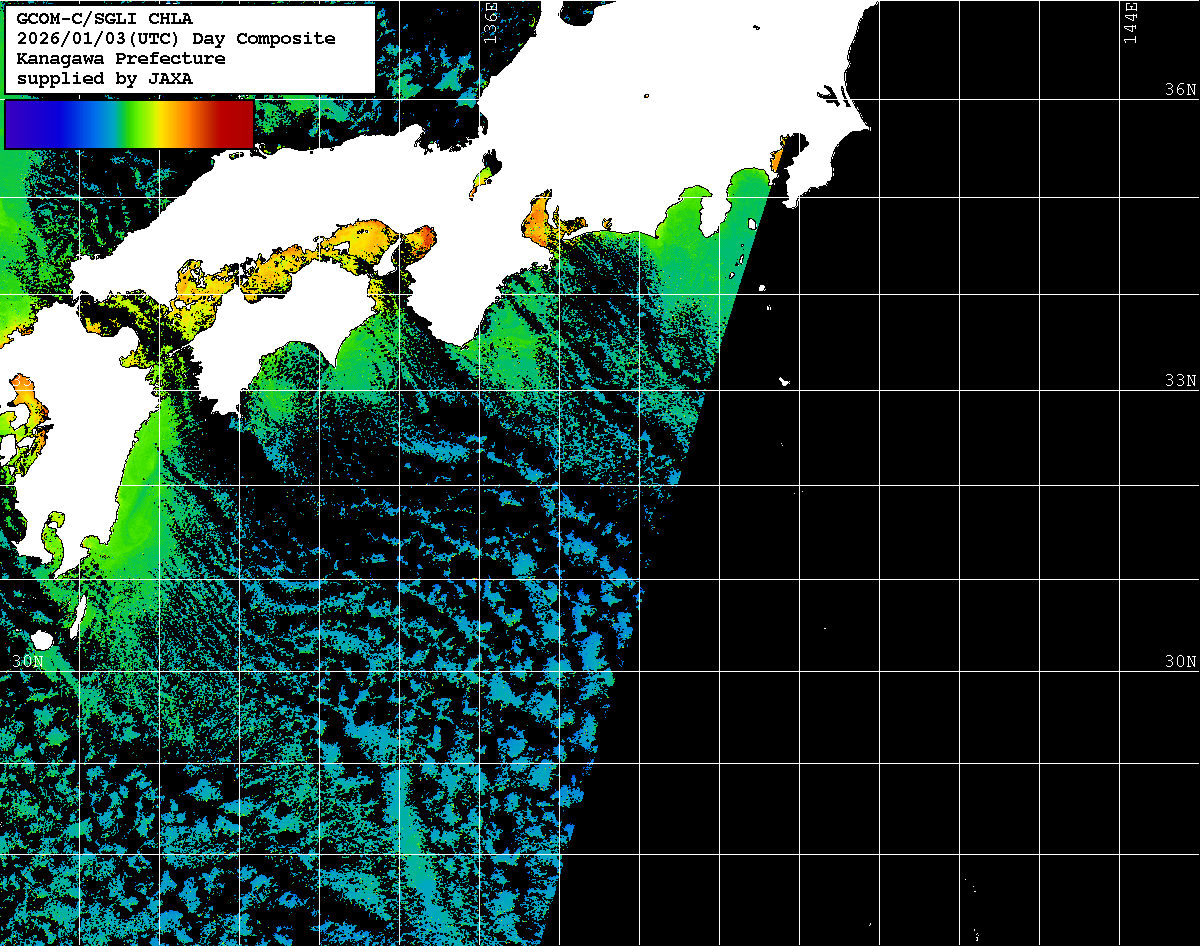Viewport: 1200px width, 946px height.
Task: Click the "supplied by JAXA" credit text
Action: pyautogui.click(x=104, y=78)
